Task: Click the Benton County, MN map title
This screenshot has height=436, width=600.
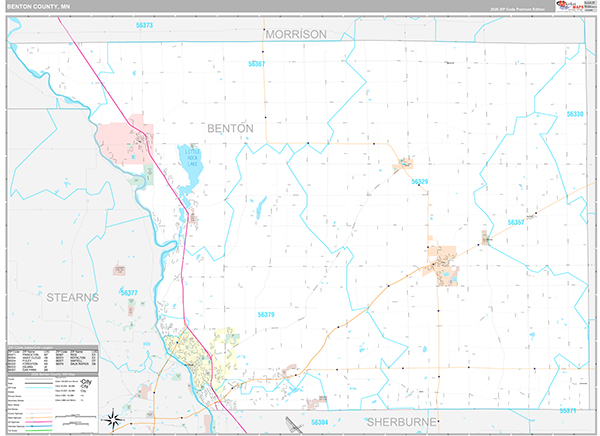Action: (38, 7)
